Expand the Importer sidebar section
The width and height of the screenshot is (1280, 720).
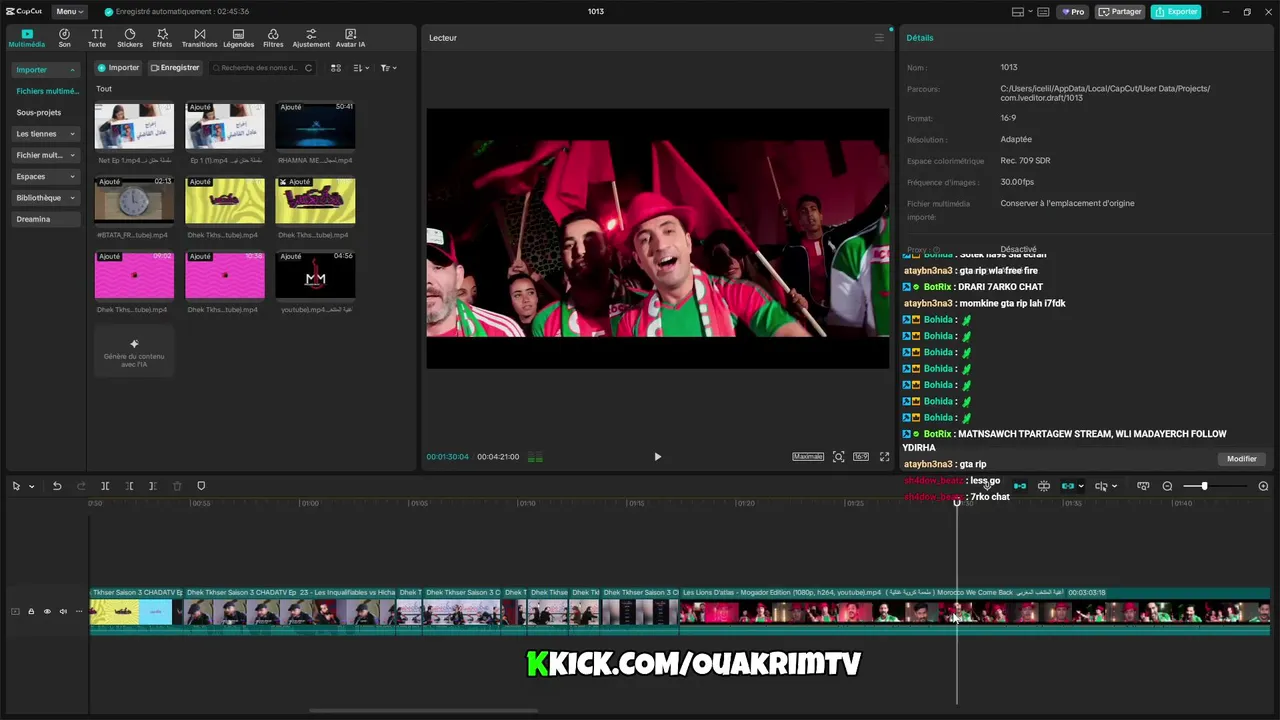[x=46, y=70]
